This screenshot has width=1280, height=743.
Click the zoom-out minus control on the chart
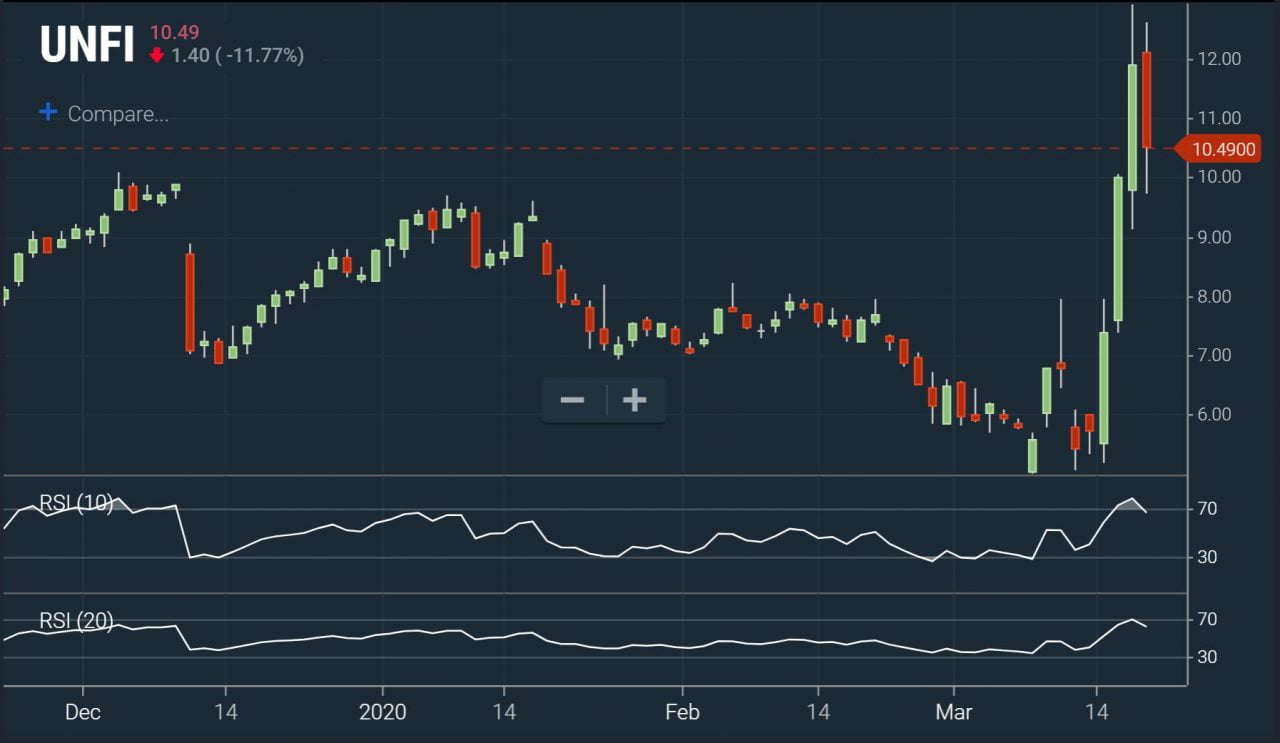click(572, 399)
